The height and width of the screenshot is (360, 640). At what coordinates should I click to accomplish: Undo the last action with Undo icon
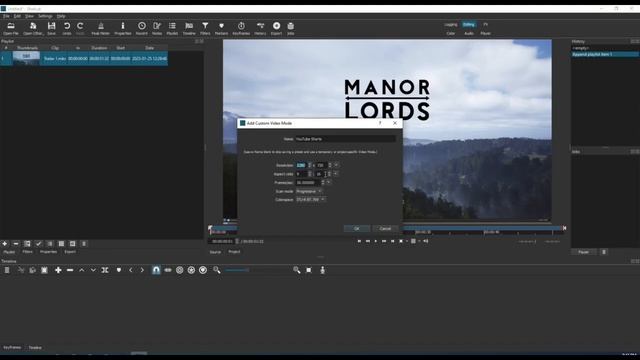pos(67,29)
